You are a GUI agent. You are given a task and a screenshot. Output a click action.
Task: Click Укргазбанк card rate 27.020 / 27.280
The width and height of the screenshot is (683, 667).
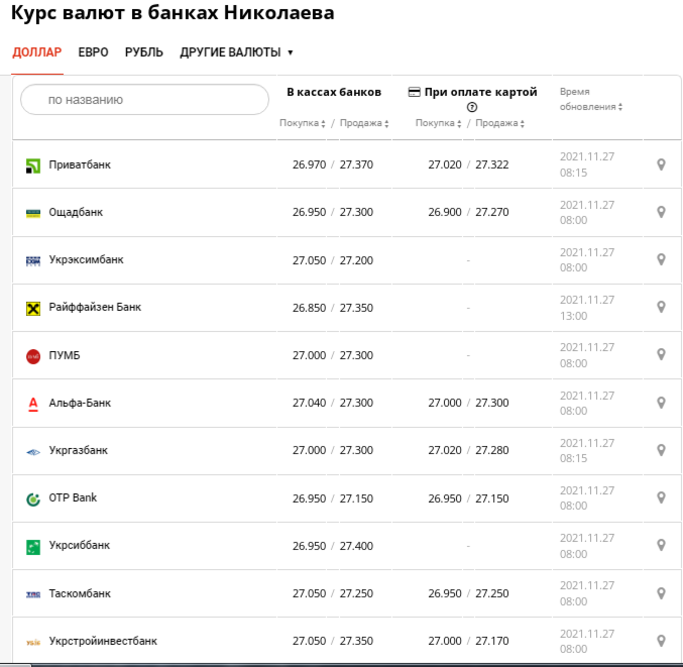(468, 450)
